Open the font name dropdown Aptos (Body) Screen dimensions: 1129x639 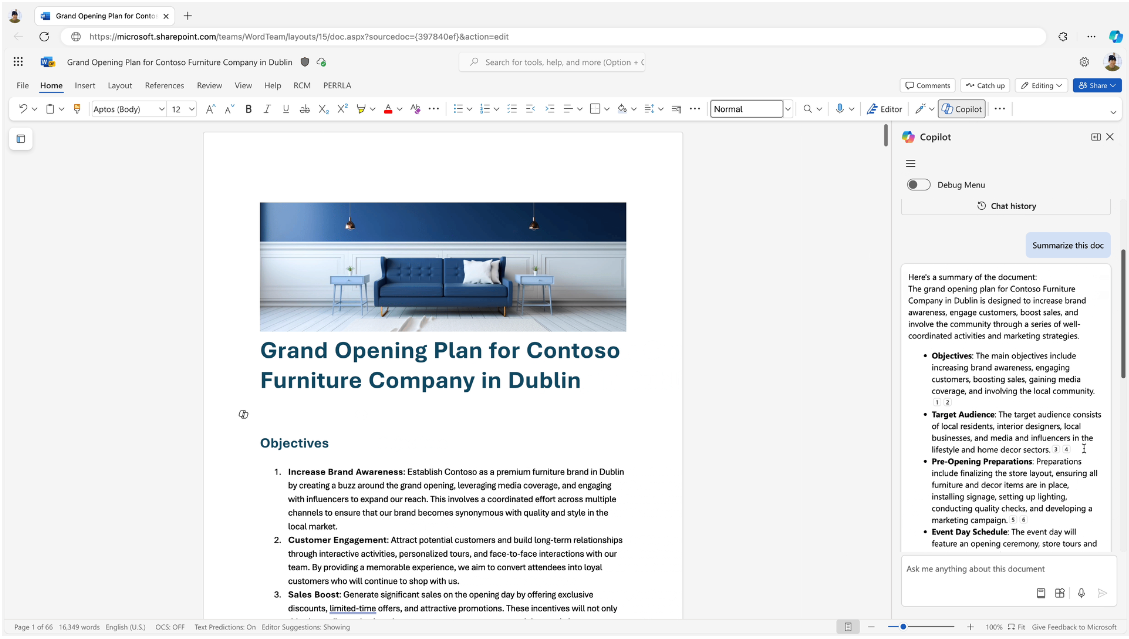pyautogui.click(x=128, y=109)
